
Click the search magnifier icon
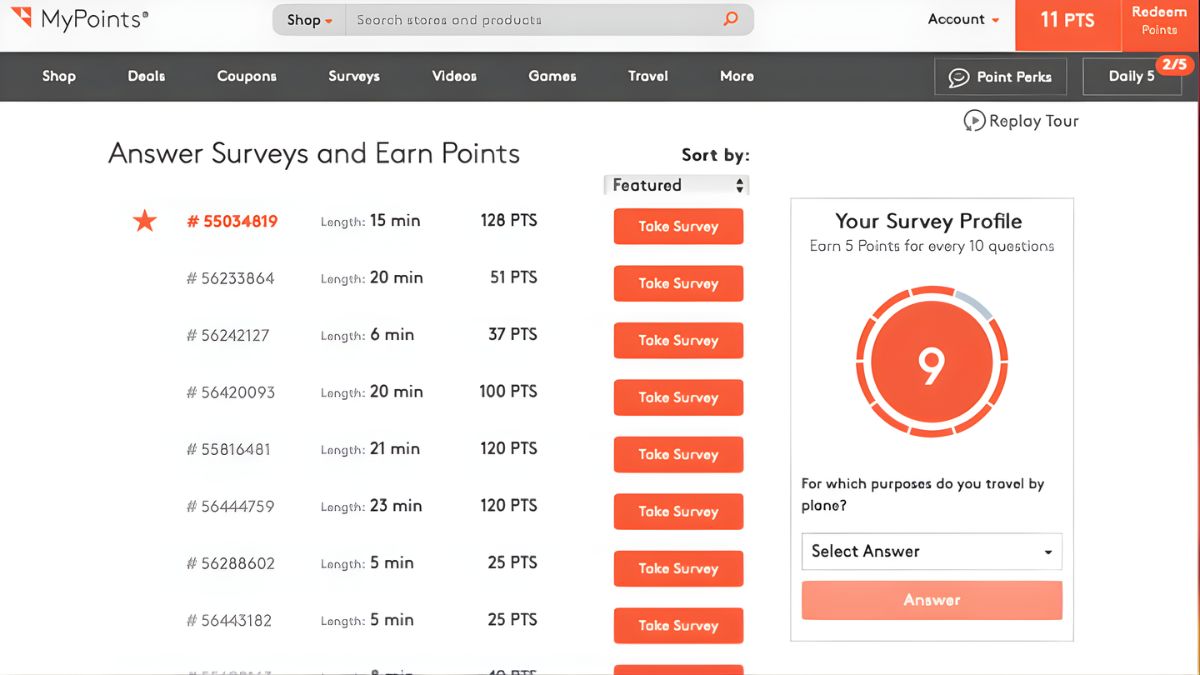pos(729,19)
